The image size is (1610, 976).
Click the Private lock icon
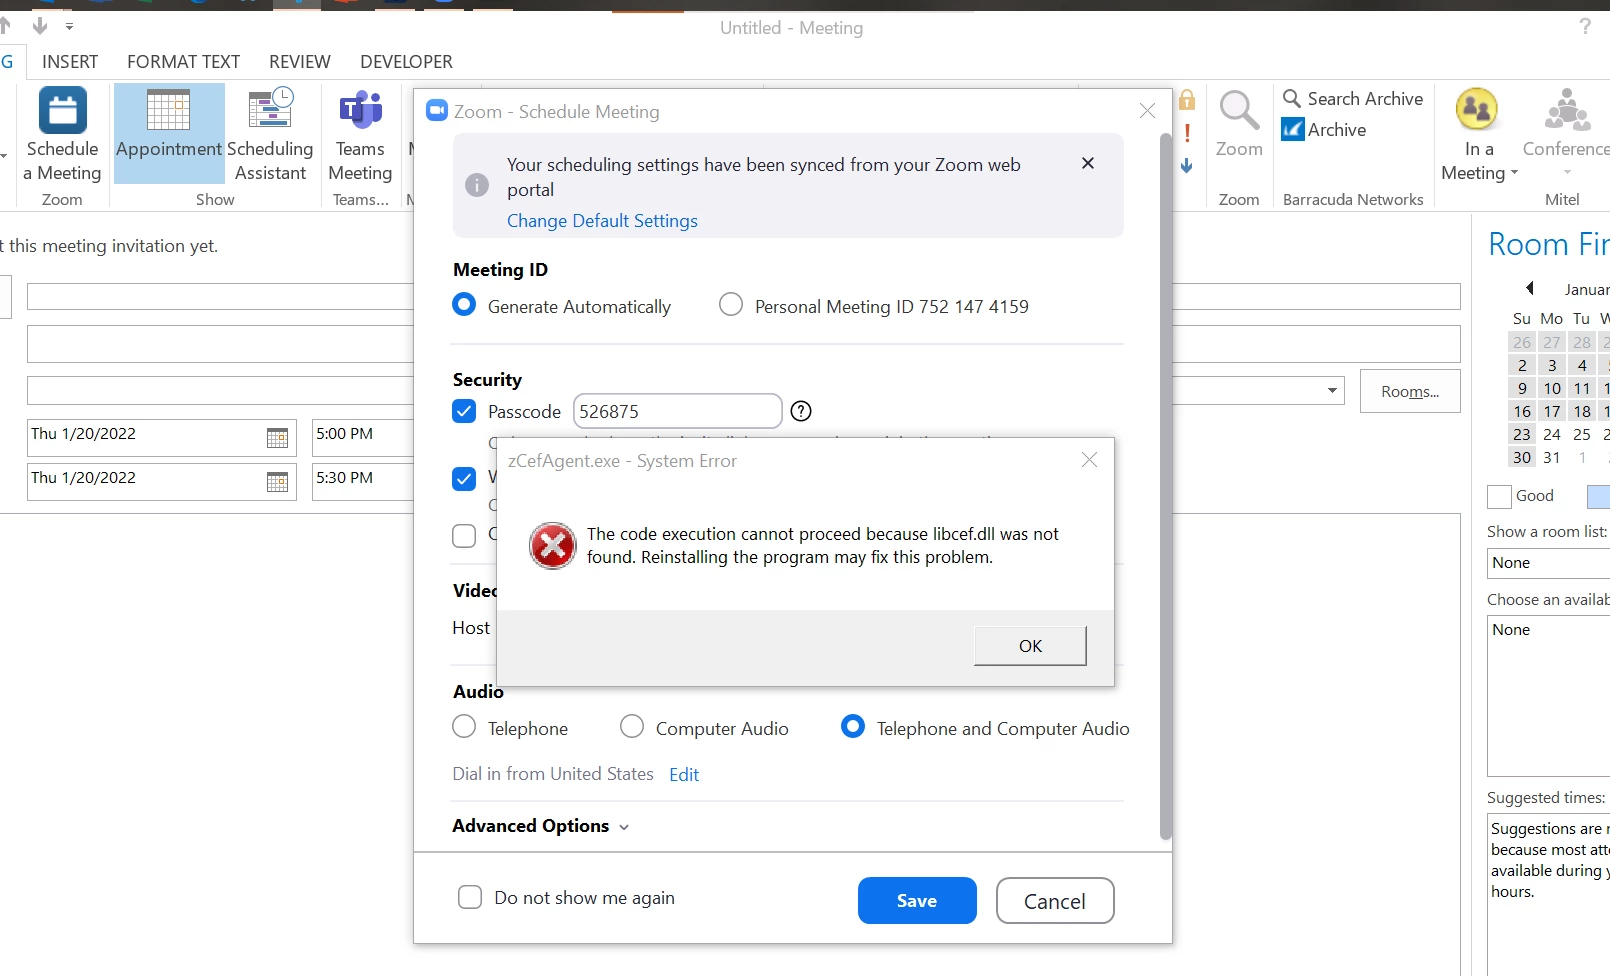coord(1187,99)
